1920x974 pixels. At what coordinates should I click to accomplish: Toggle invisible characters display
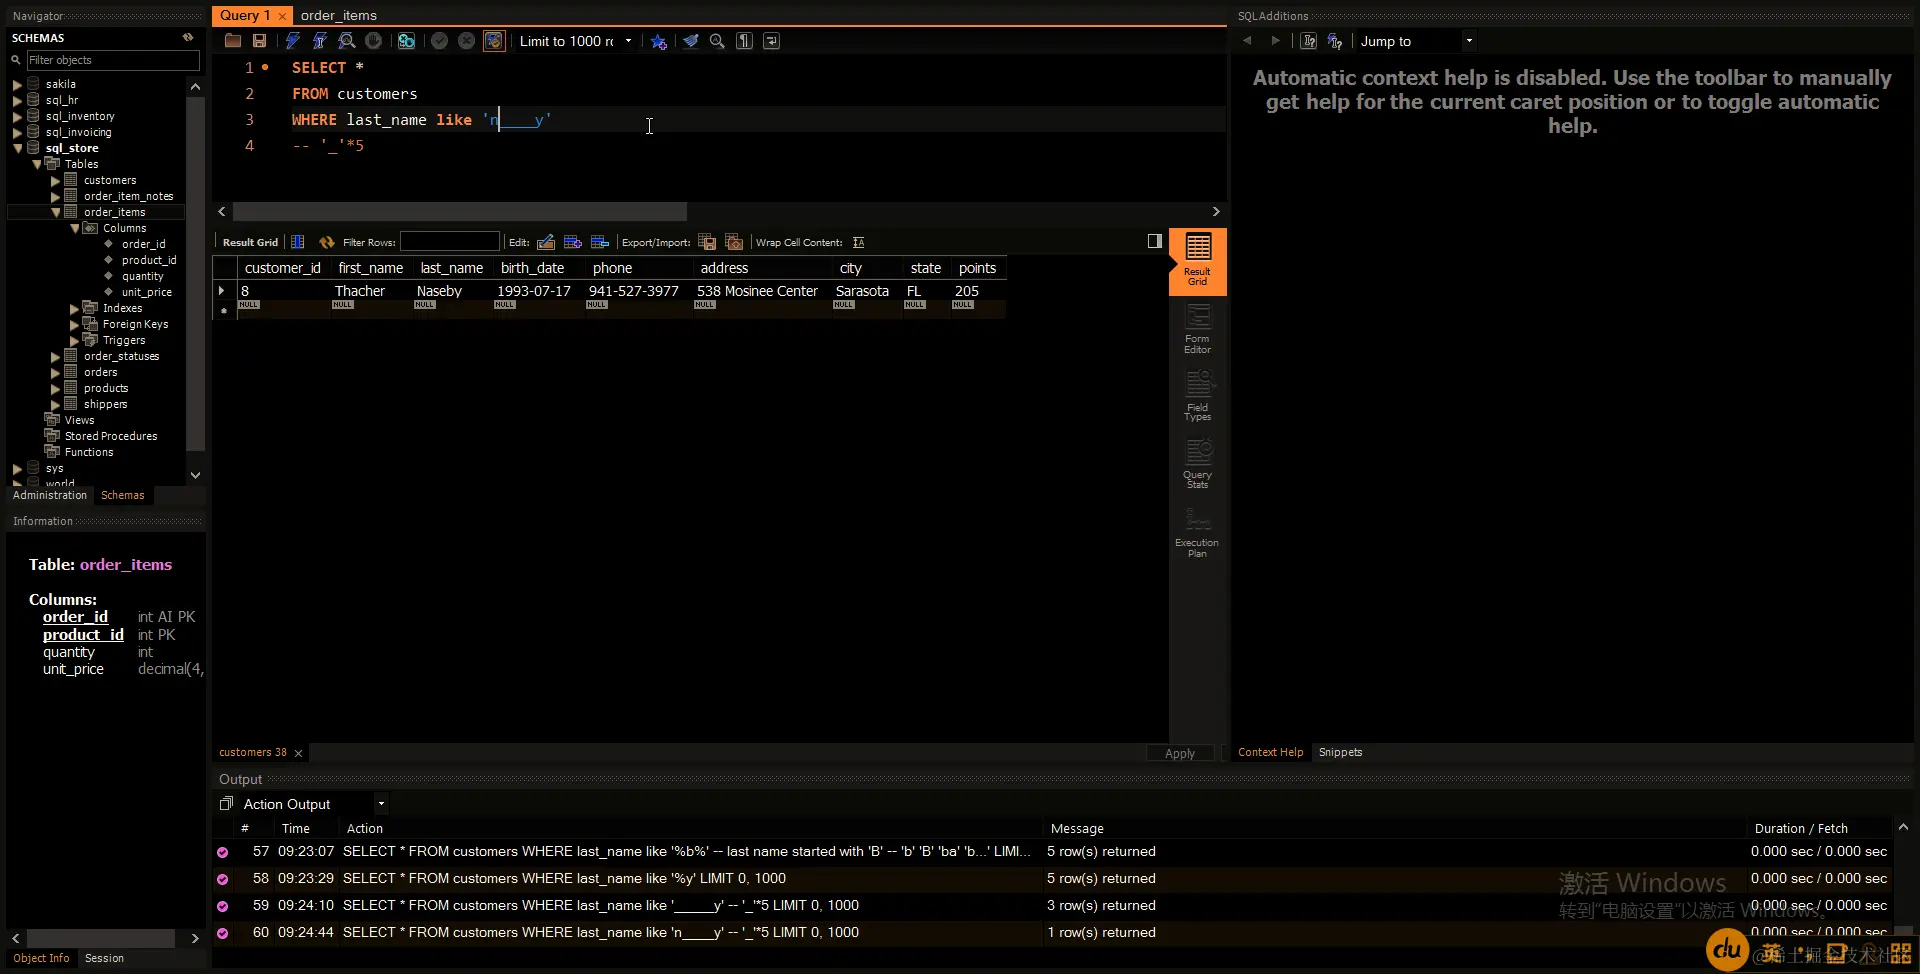point(745,41)
